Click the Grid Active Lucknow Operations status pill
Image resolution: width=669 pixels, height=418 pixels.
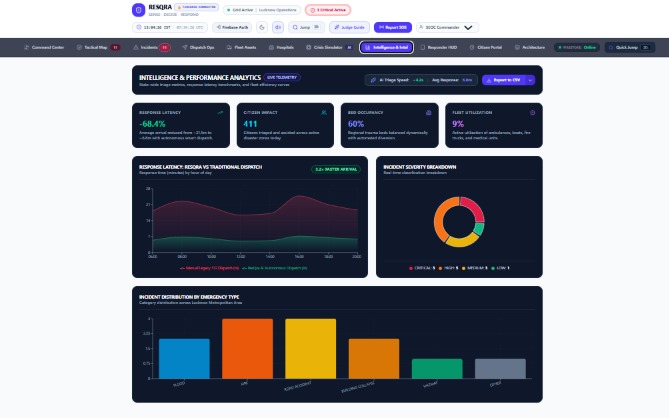(x=262, y=10)
